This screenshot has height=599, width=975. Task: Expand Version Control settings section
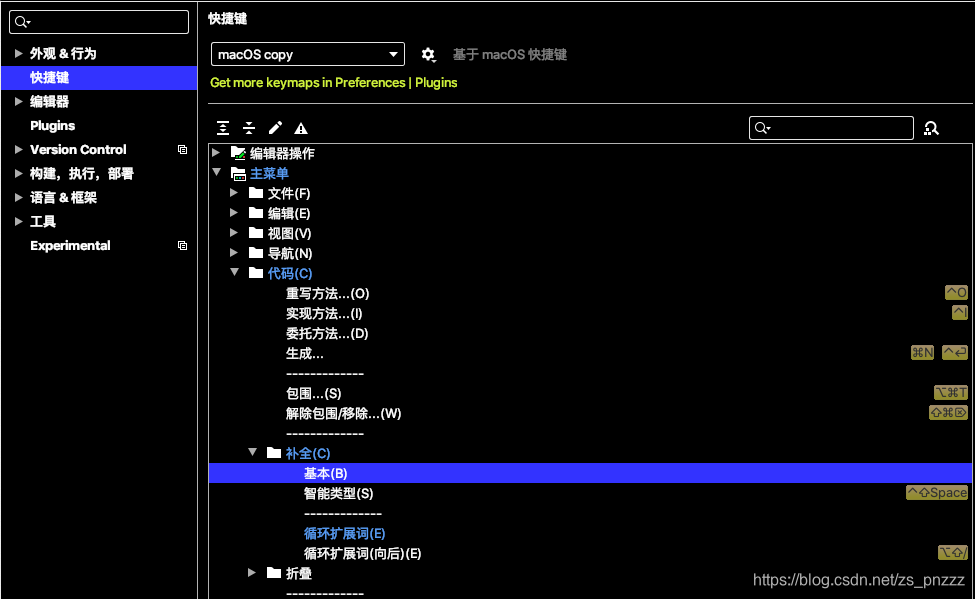pyautogui.click(x=19, y=149)
